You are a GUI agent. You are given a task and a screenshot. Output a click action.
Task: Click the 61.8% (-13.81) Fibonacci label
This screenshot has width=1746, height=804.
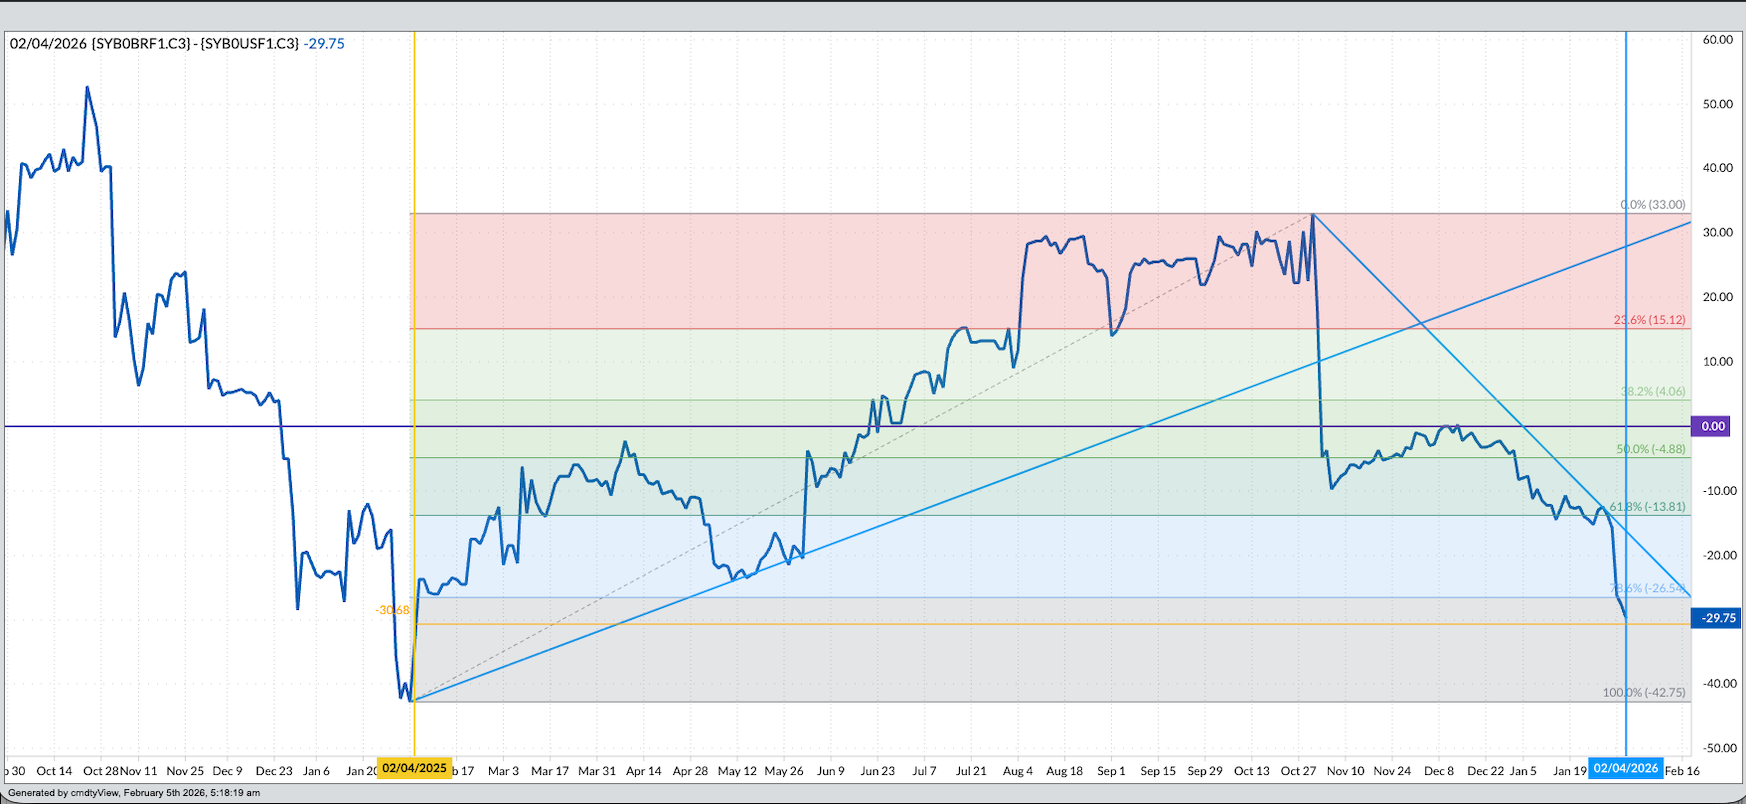point(1647,507)
